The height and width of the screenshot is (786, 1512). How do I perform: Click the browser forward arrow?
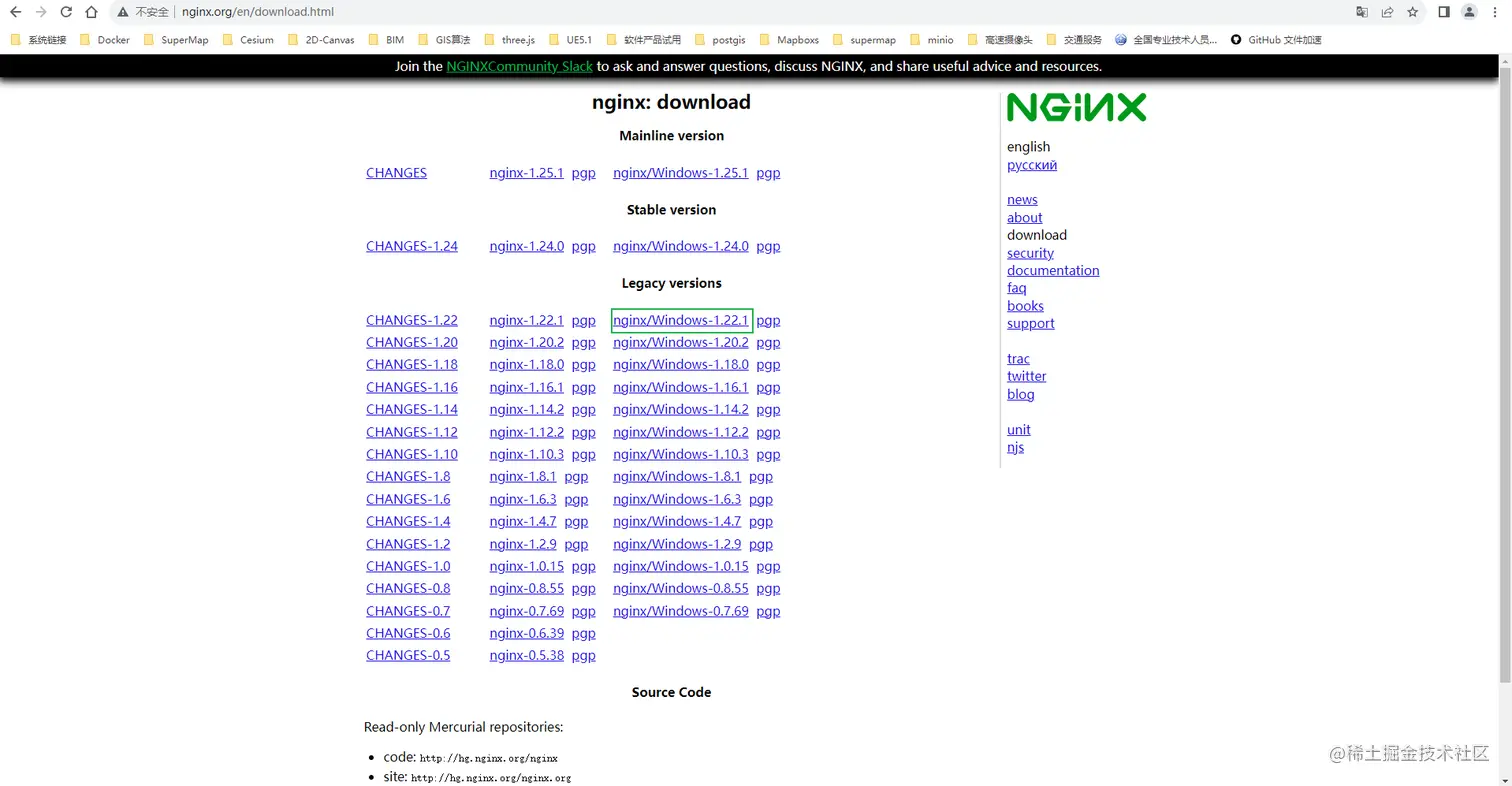coord(41,12)
